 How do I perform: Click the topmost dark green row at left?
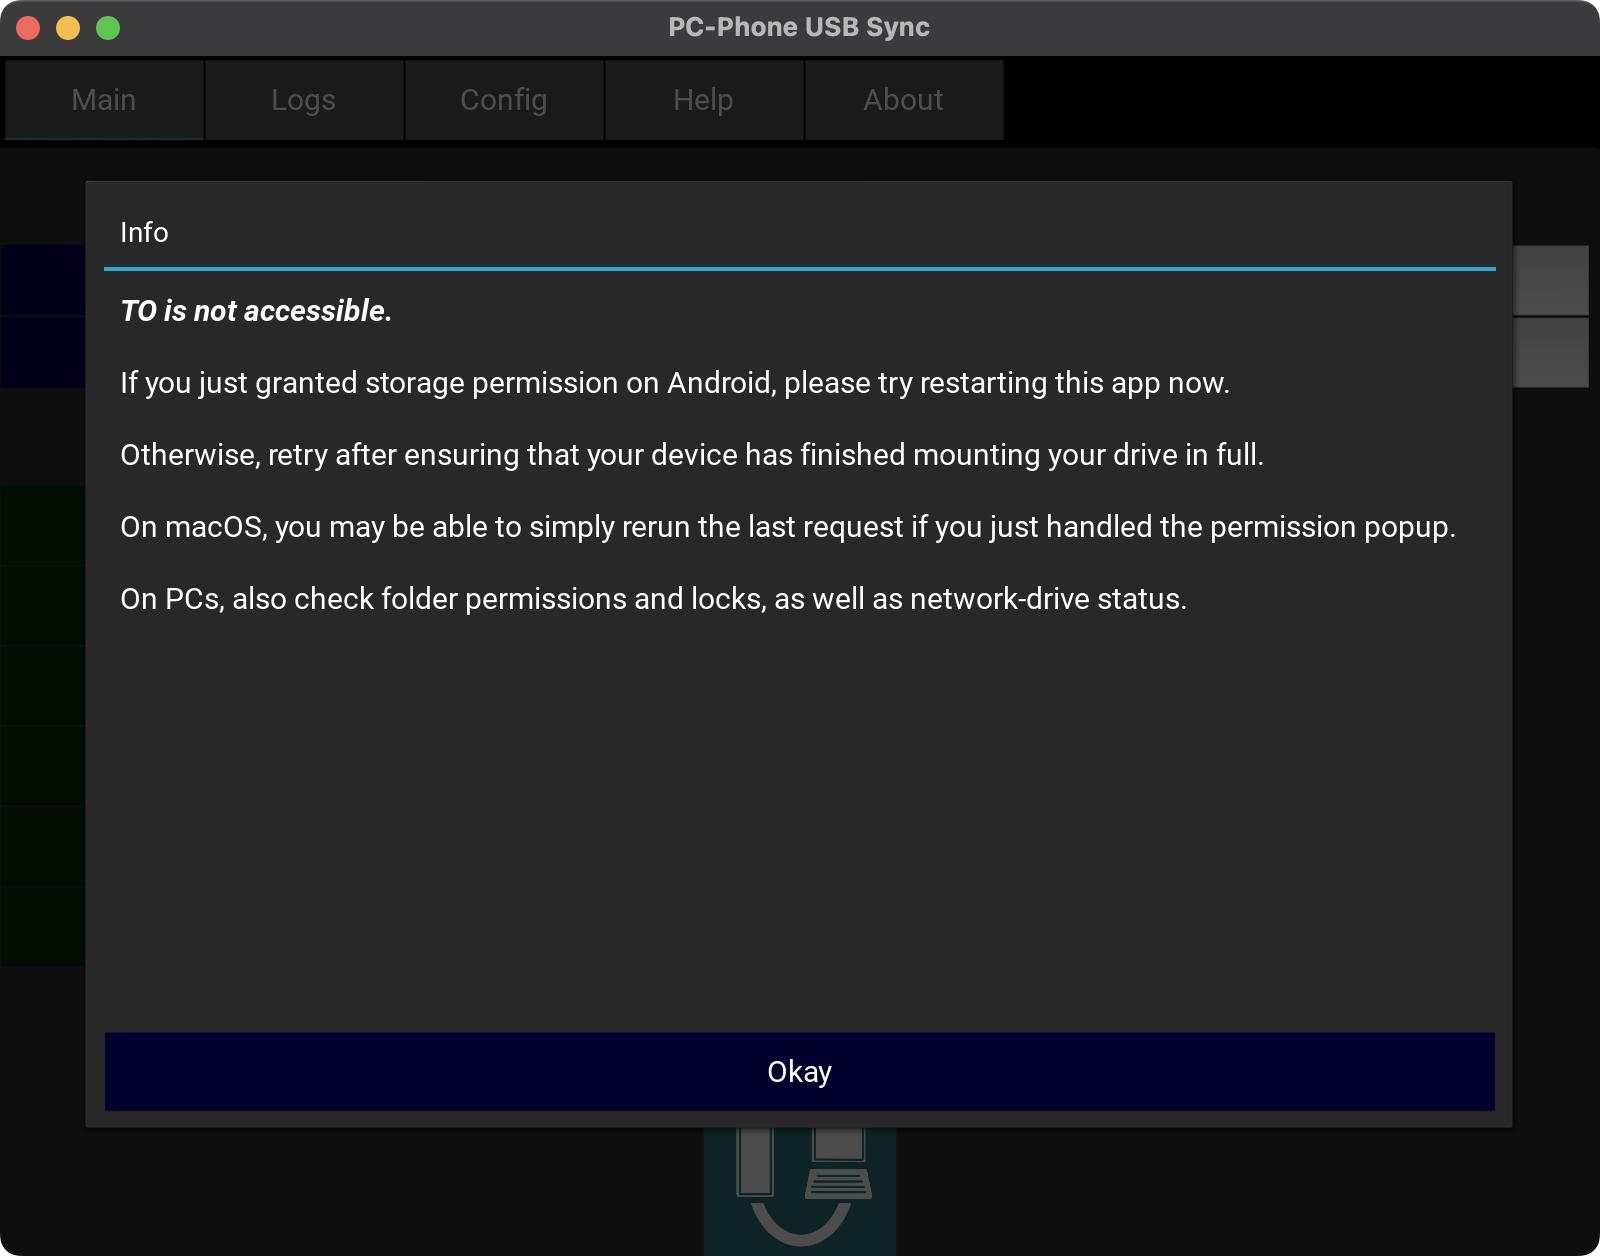coord(42,525)
